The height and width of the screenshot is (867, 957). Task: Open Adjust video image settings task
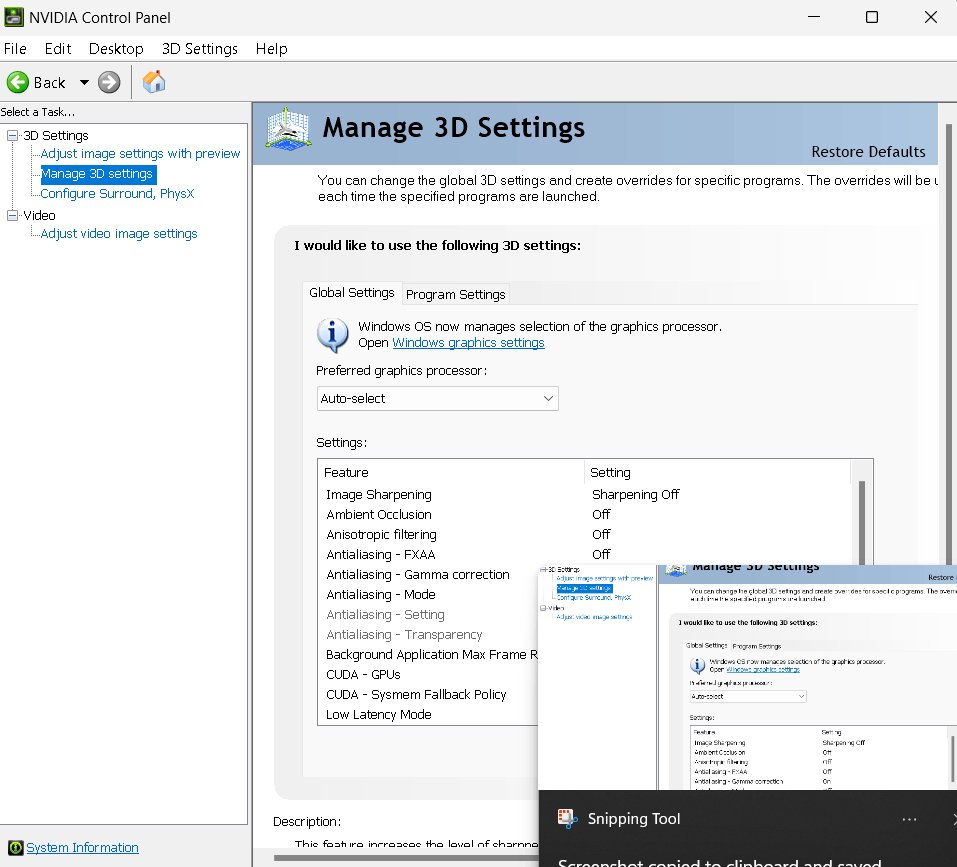coord(119,234)
